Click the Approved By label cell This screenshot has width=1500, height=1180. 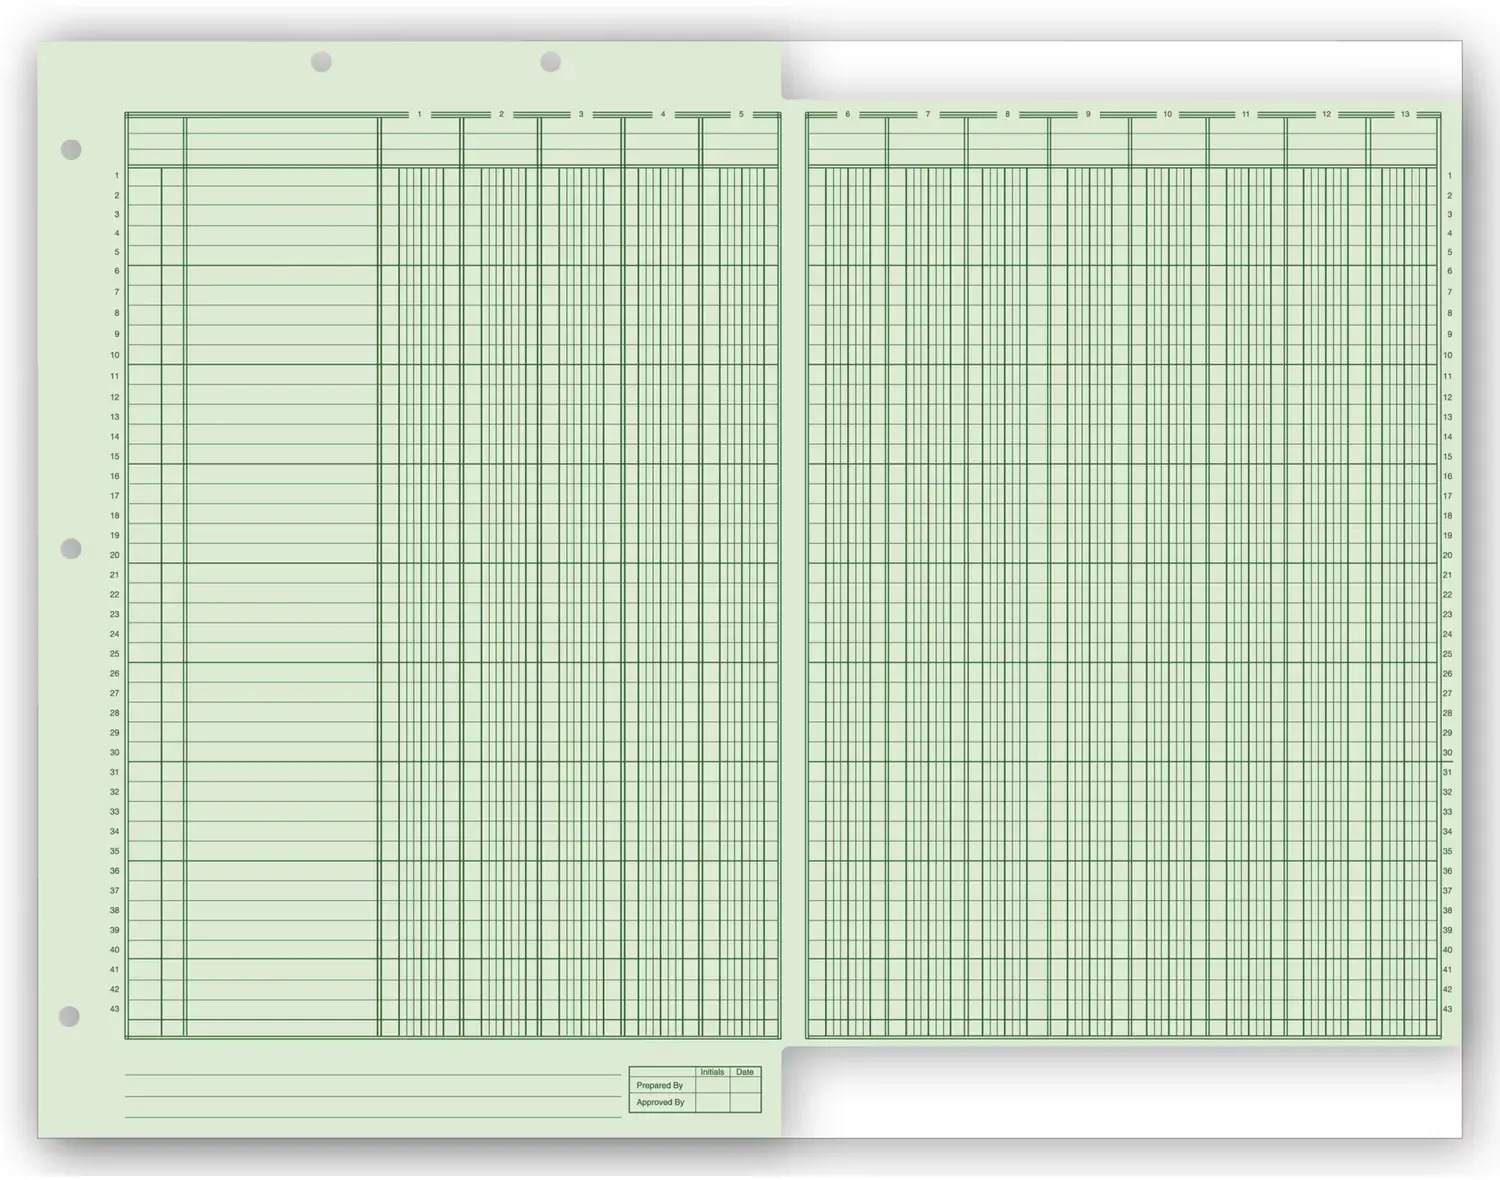point(660,1103)
